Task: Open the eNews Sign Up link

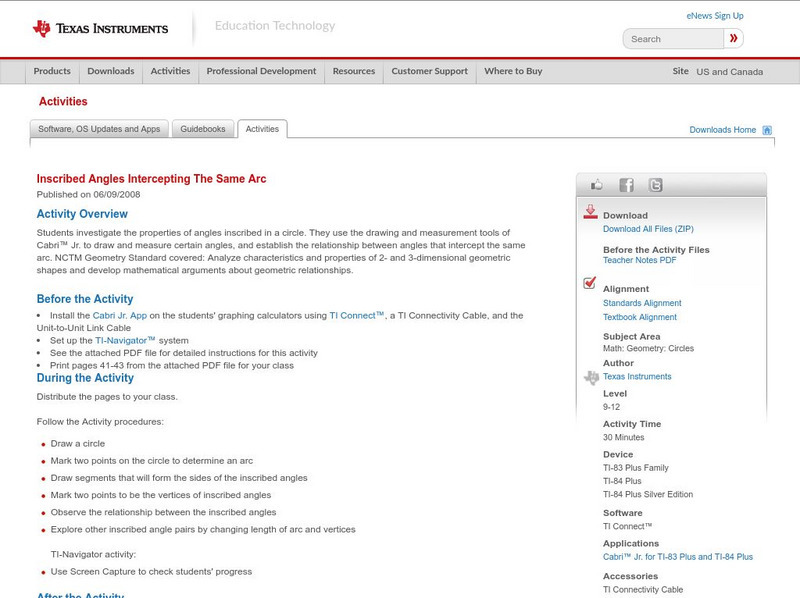Action: pyautogui.click(x=715, y=16)
